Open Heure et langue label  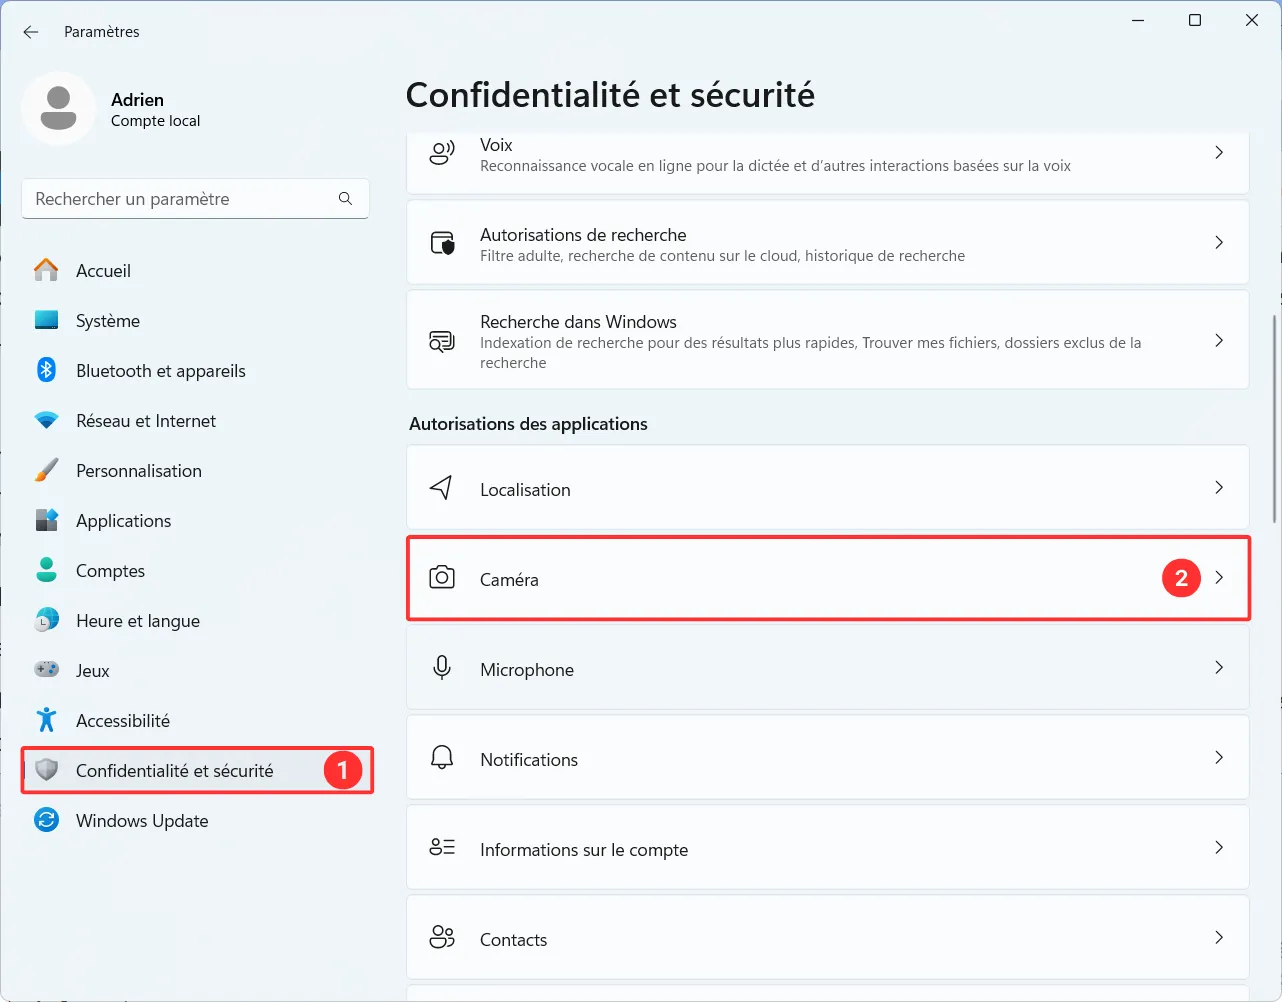point(138,621)
